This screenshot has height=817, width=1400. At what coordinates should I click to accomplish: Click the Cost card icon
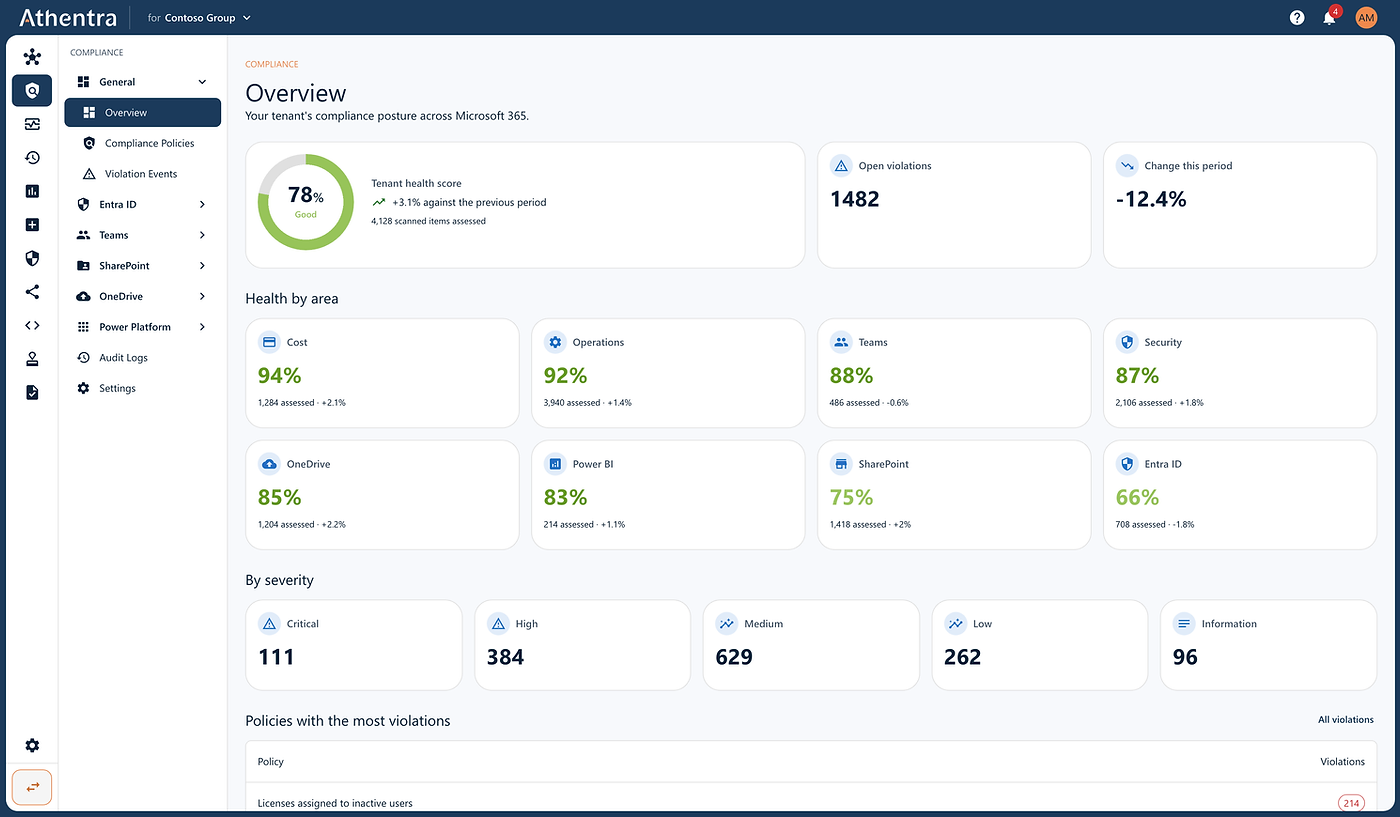pyautogui.click(x=269, y=342)
